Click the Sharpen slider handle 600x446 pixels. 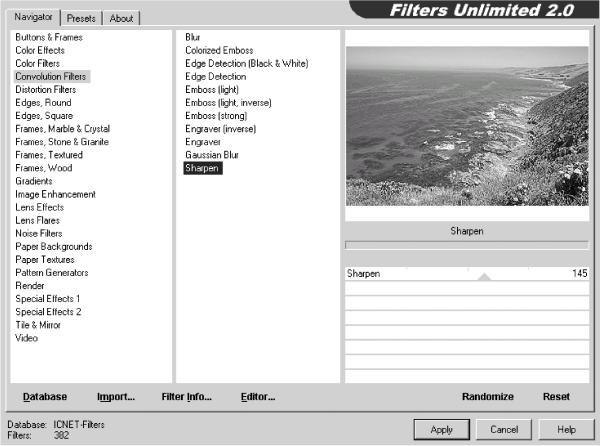(x=484, y=276)
